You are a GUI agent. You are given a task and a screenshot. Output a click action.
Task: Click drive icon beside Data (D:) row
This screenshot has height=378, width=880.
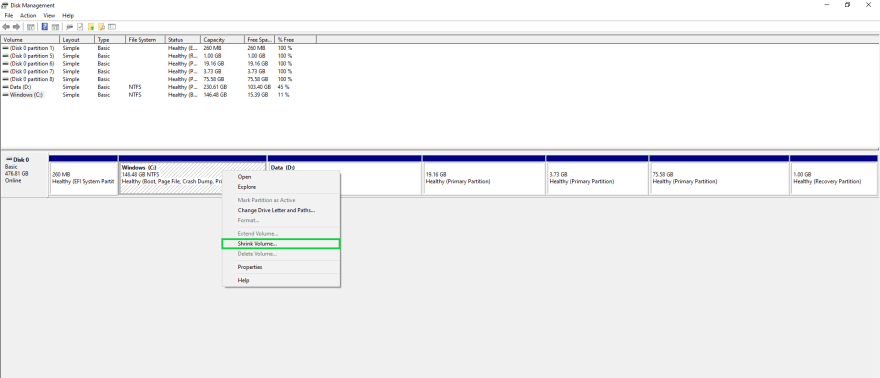(6, 87)
